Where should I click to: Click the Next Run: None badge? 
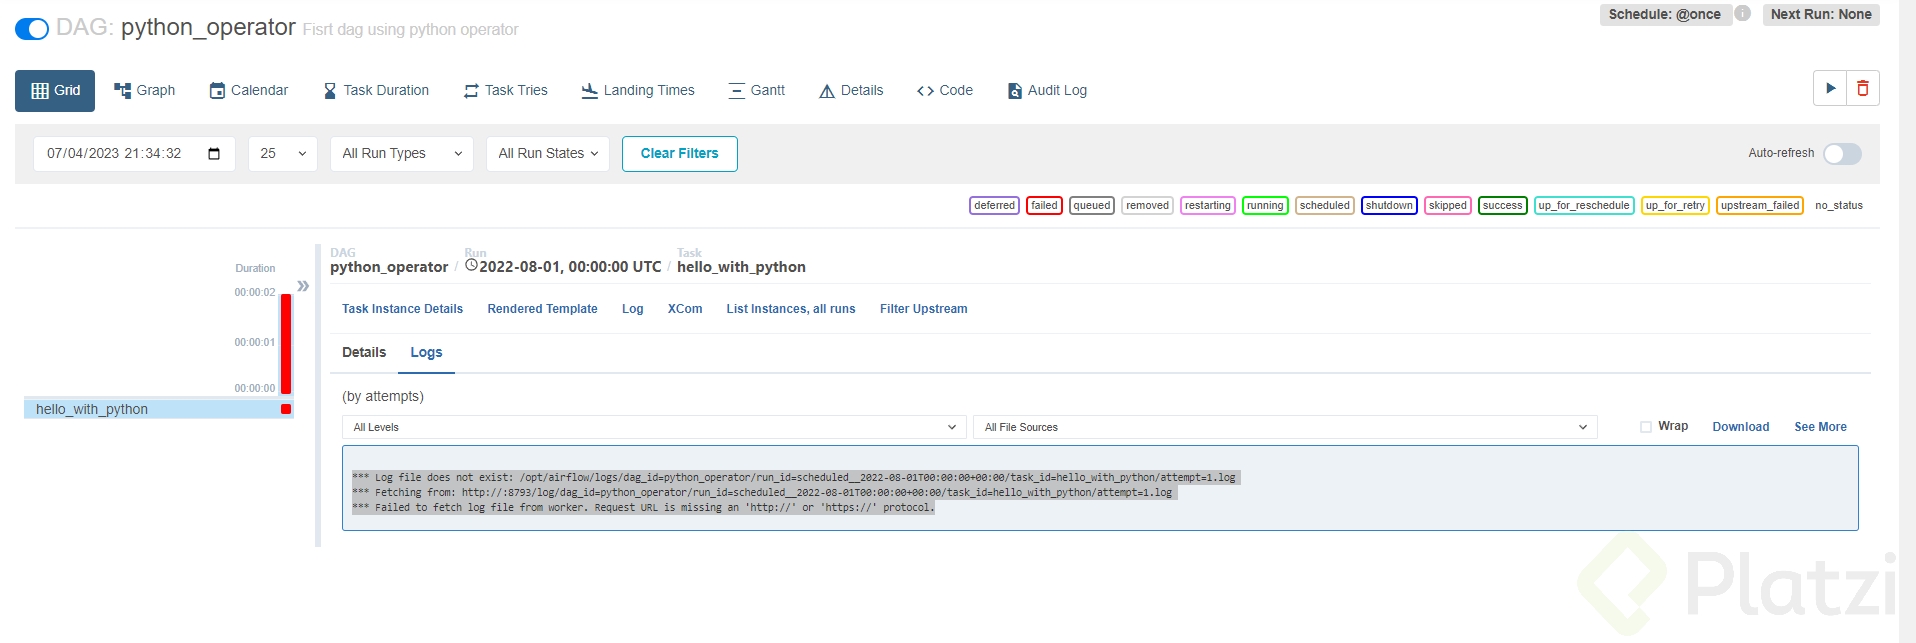pos(1821,14)
